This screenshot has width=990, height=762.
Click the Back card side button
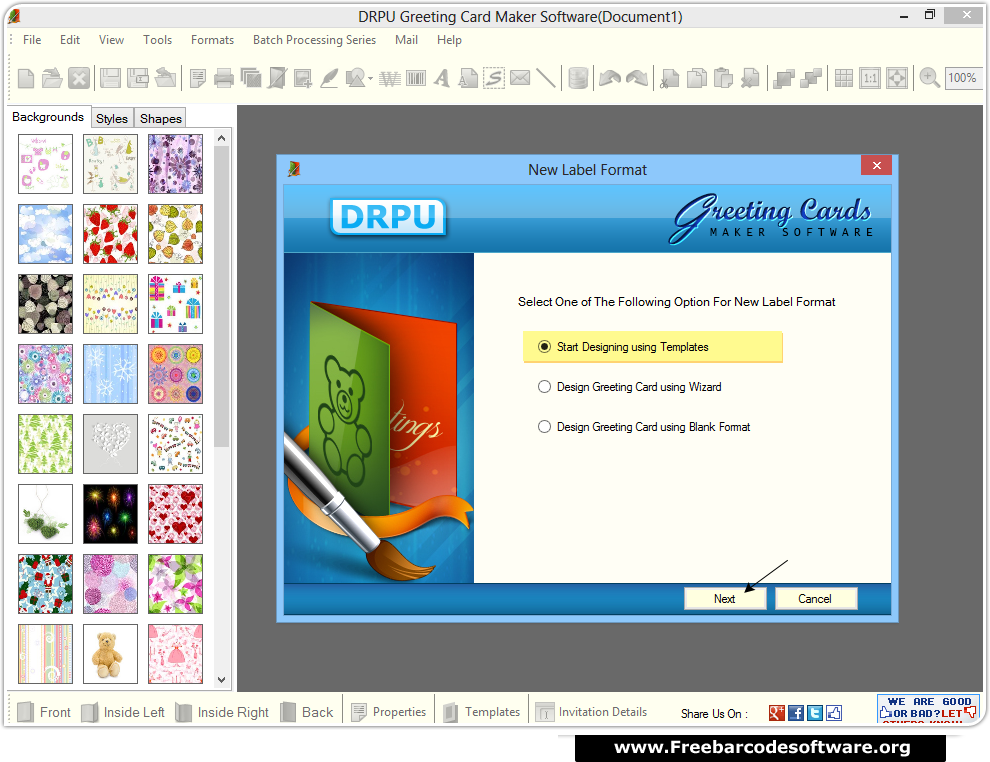point(307,712)
